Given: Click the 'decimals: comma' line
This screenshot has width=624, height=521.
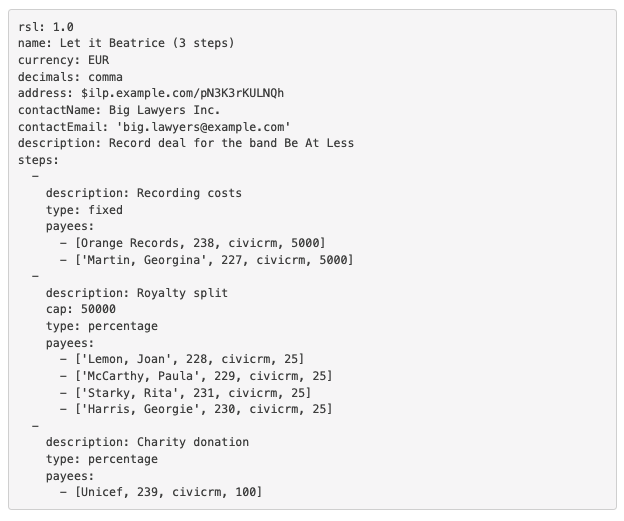Looking at the screenshot, I should pos(70,76).
